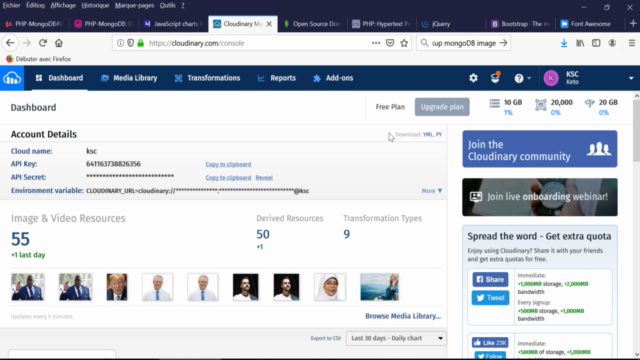Open page actions three-dots menu
Viewport: 640px width, 360px height.
376,43
